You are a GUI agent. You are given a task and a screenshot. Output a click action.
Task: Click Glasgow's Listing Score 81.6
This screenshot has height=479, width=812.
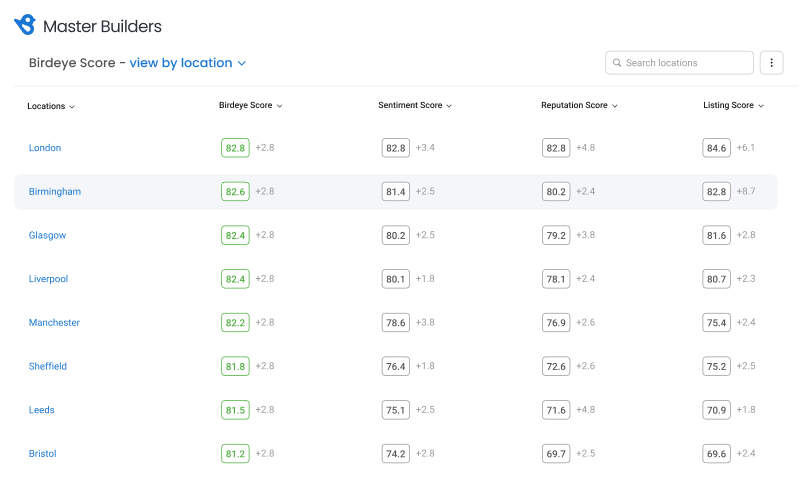(717, 235)
